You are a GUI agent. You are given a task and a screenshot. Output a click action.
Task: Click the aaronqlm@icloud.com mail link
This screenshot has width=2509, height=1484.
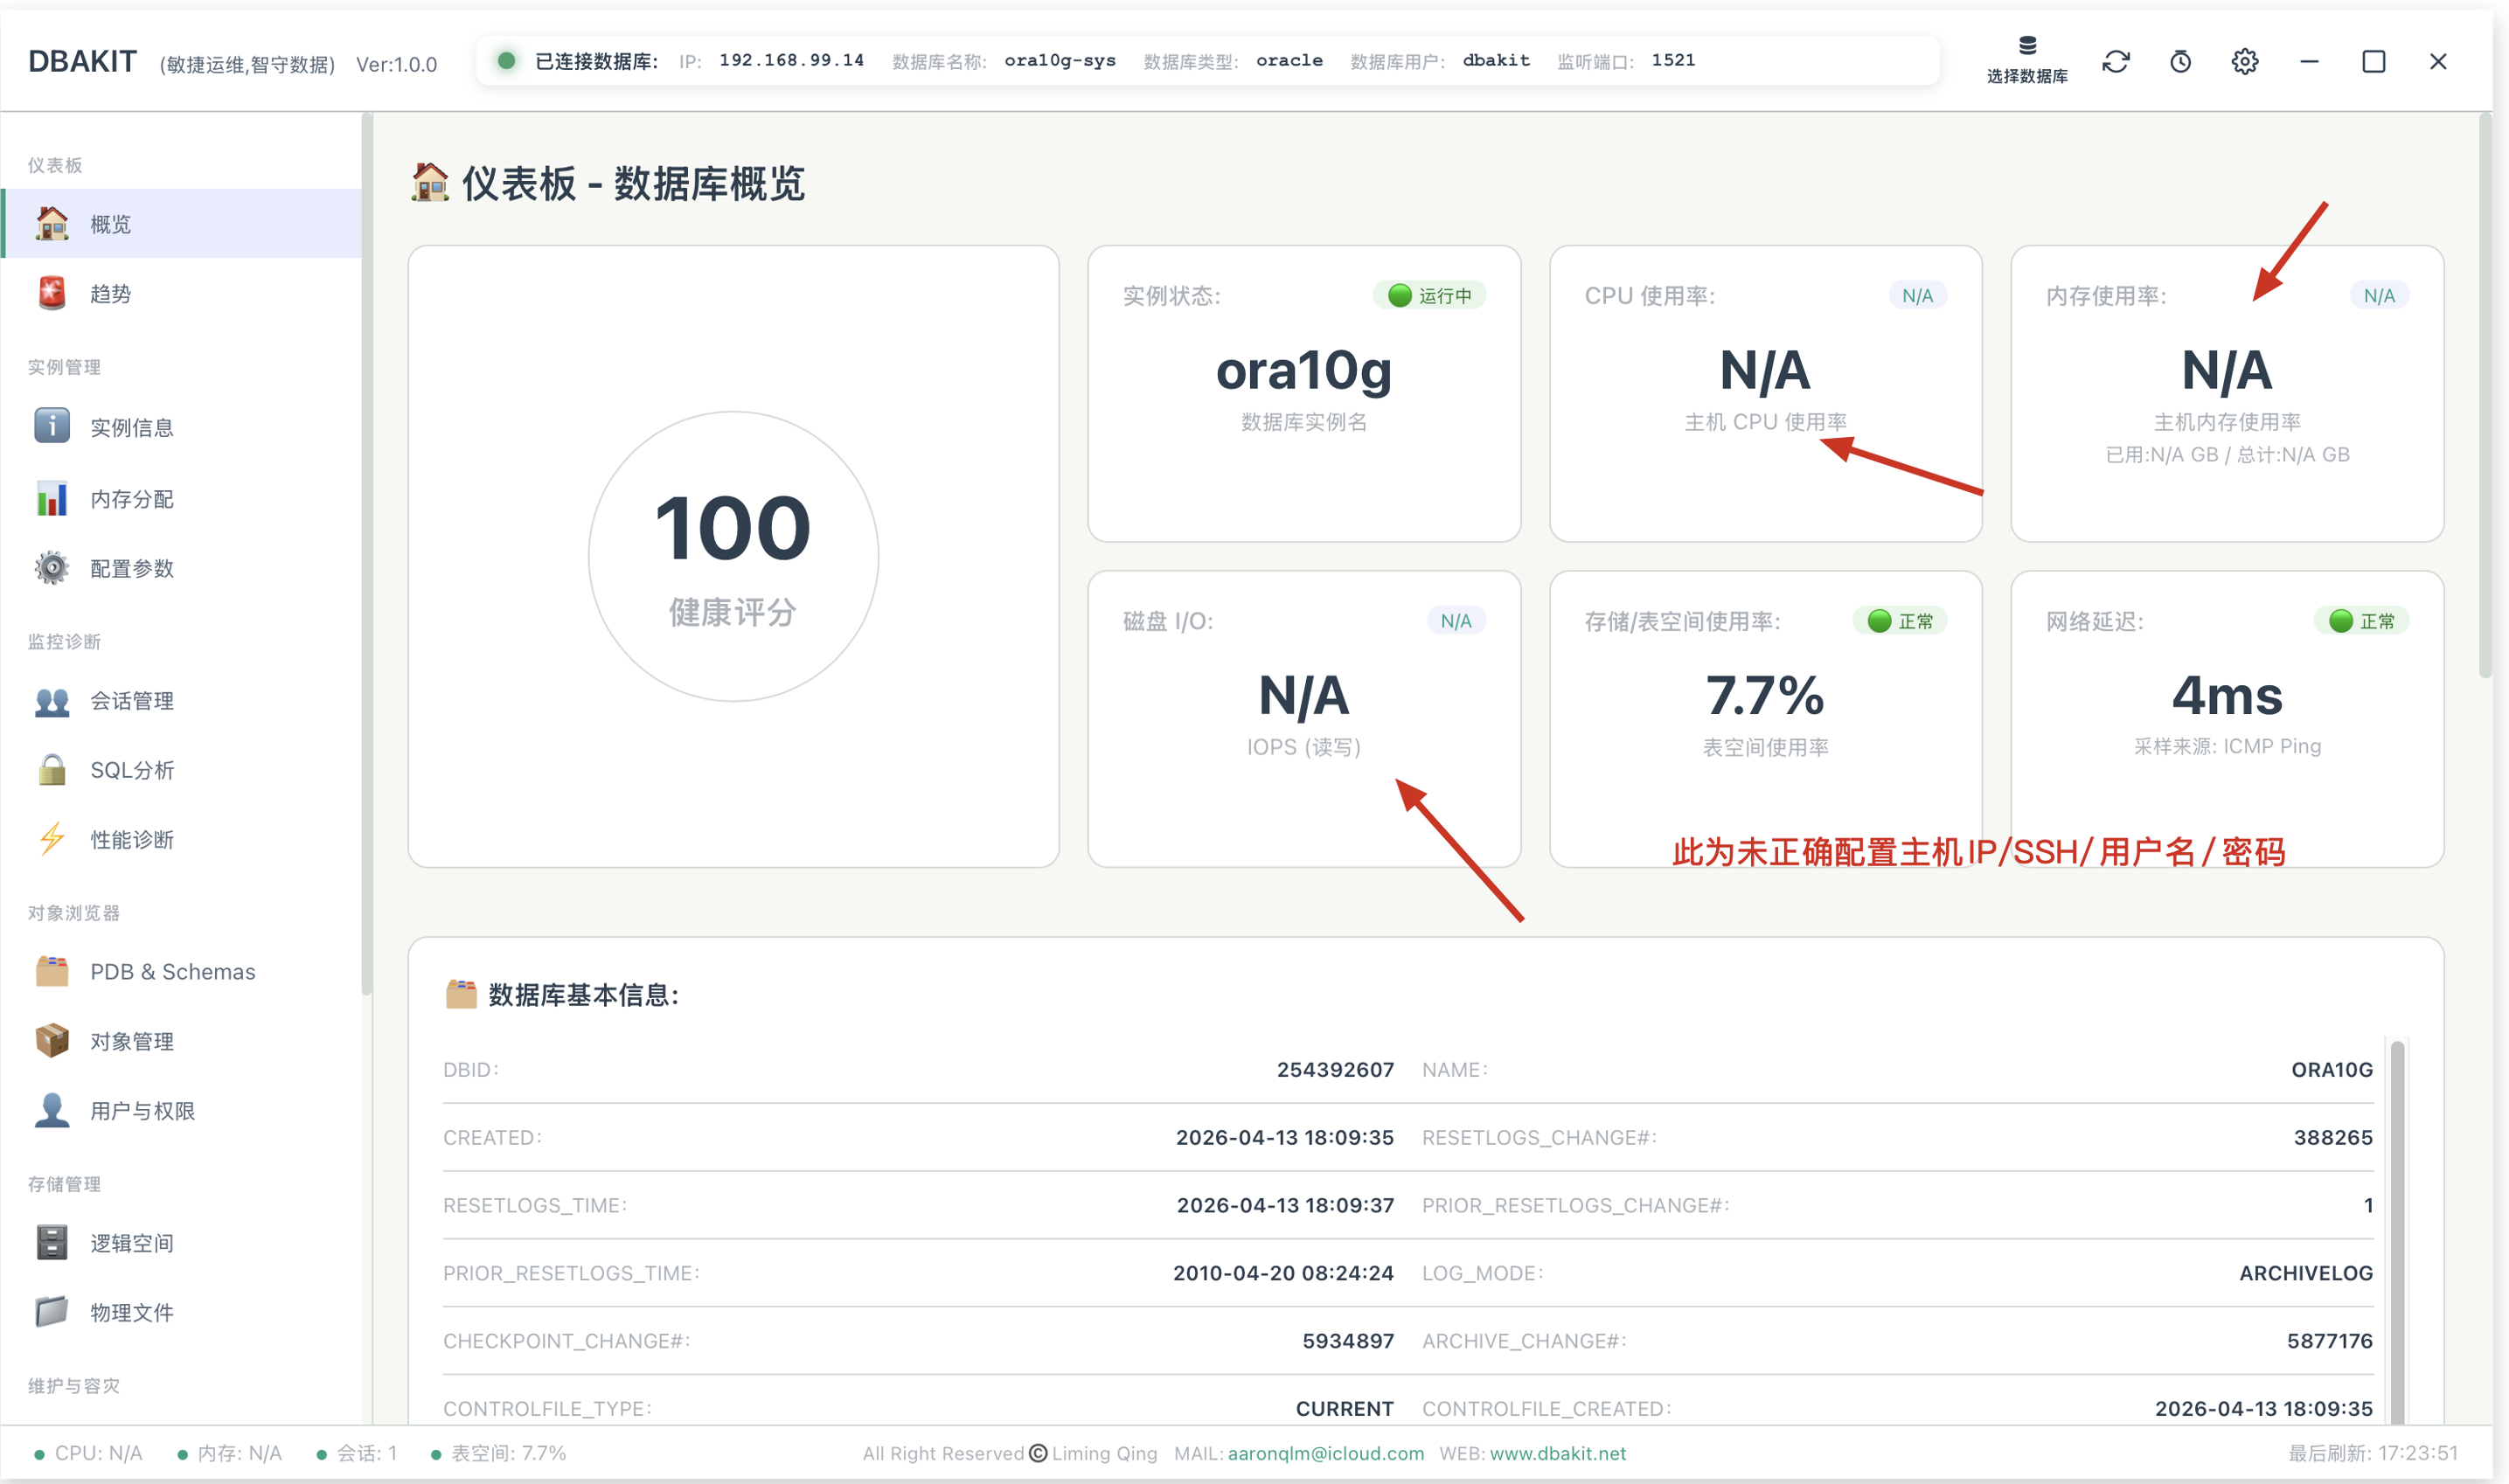1325,1453
